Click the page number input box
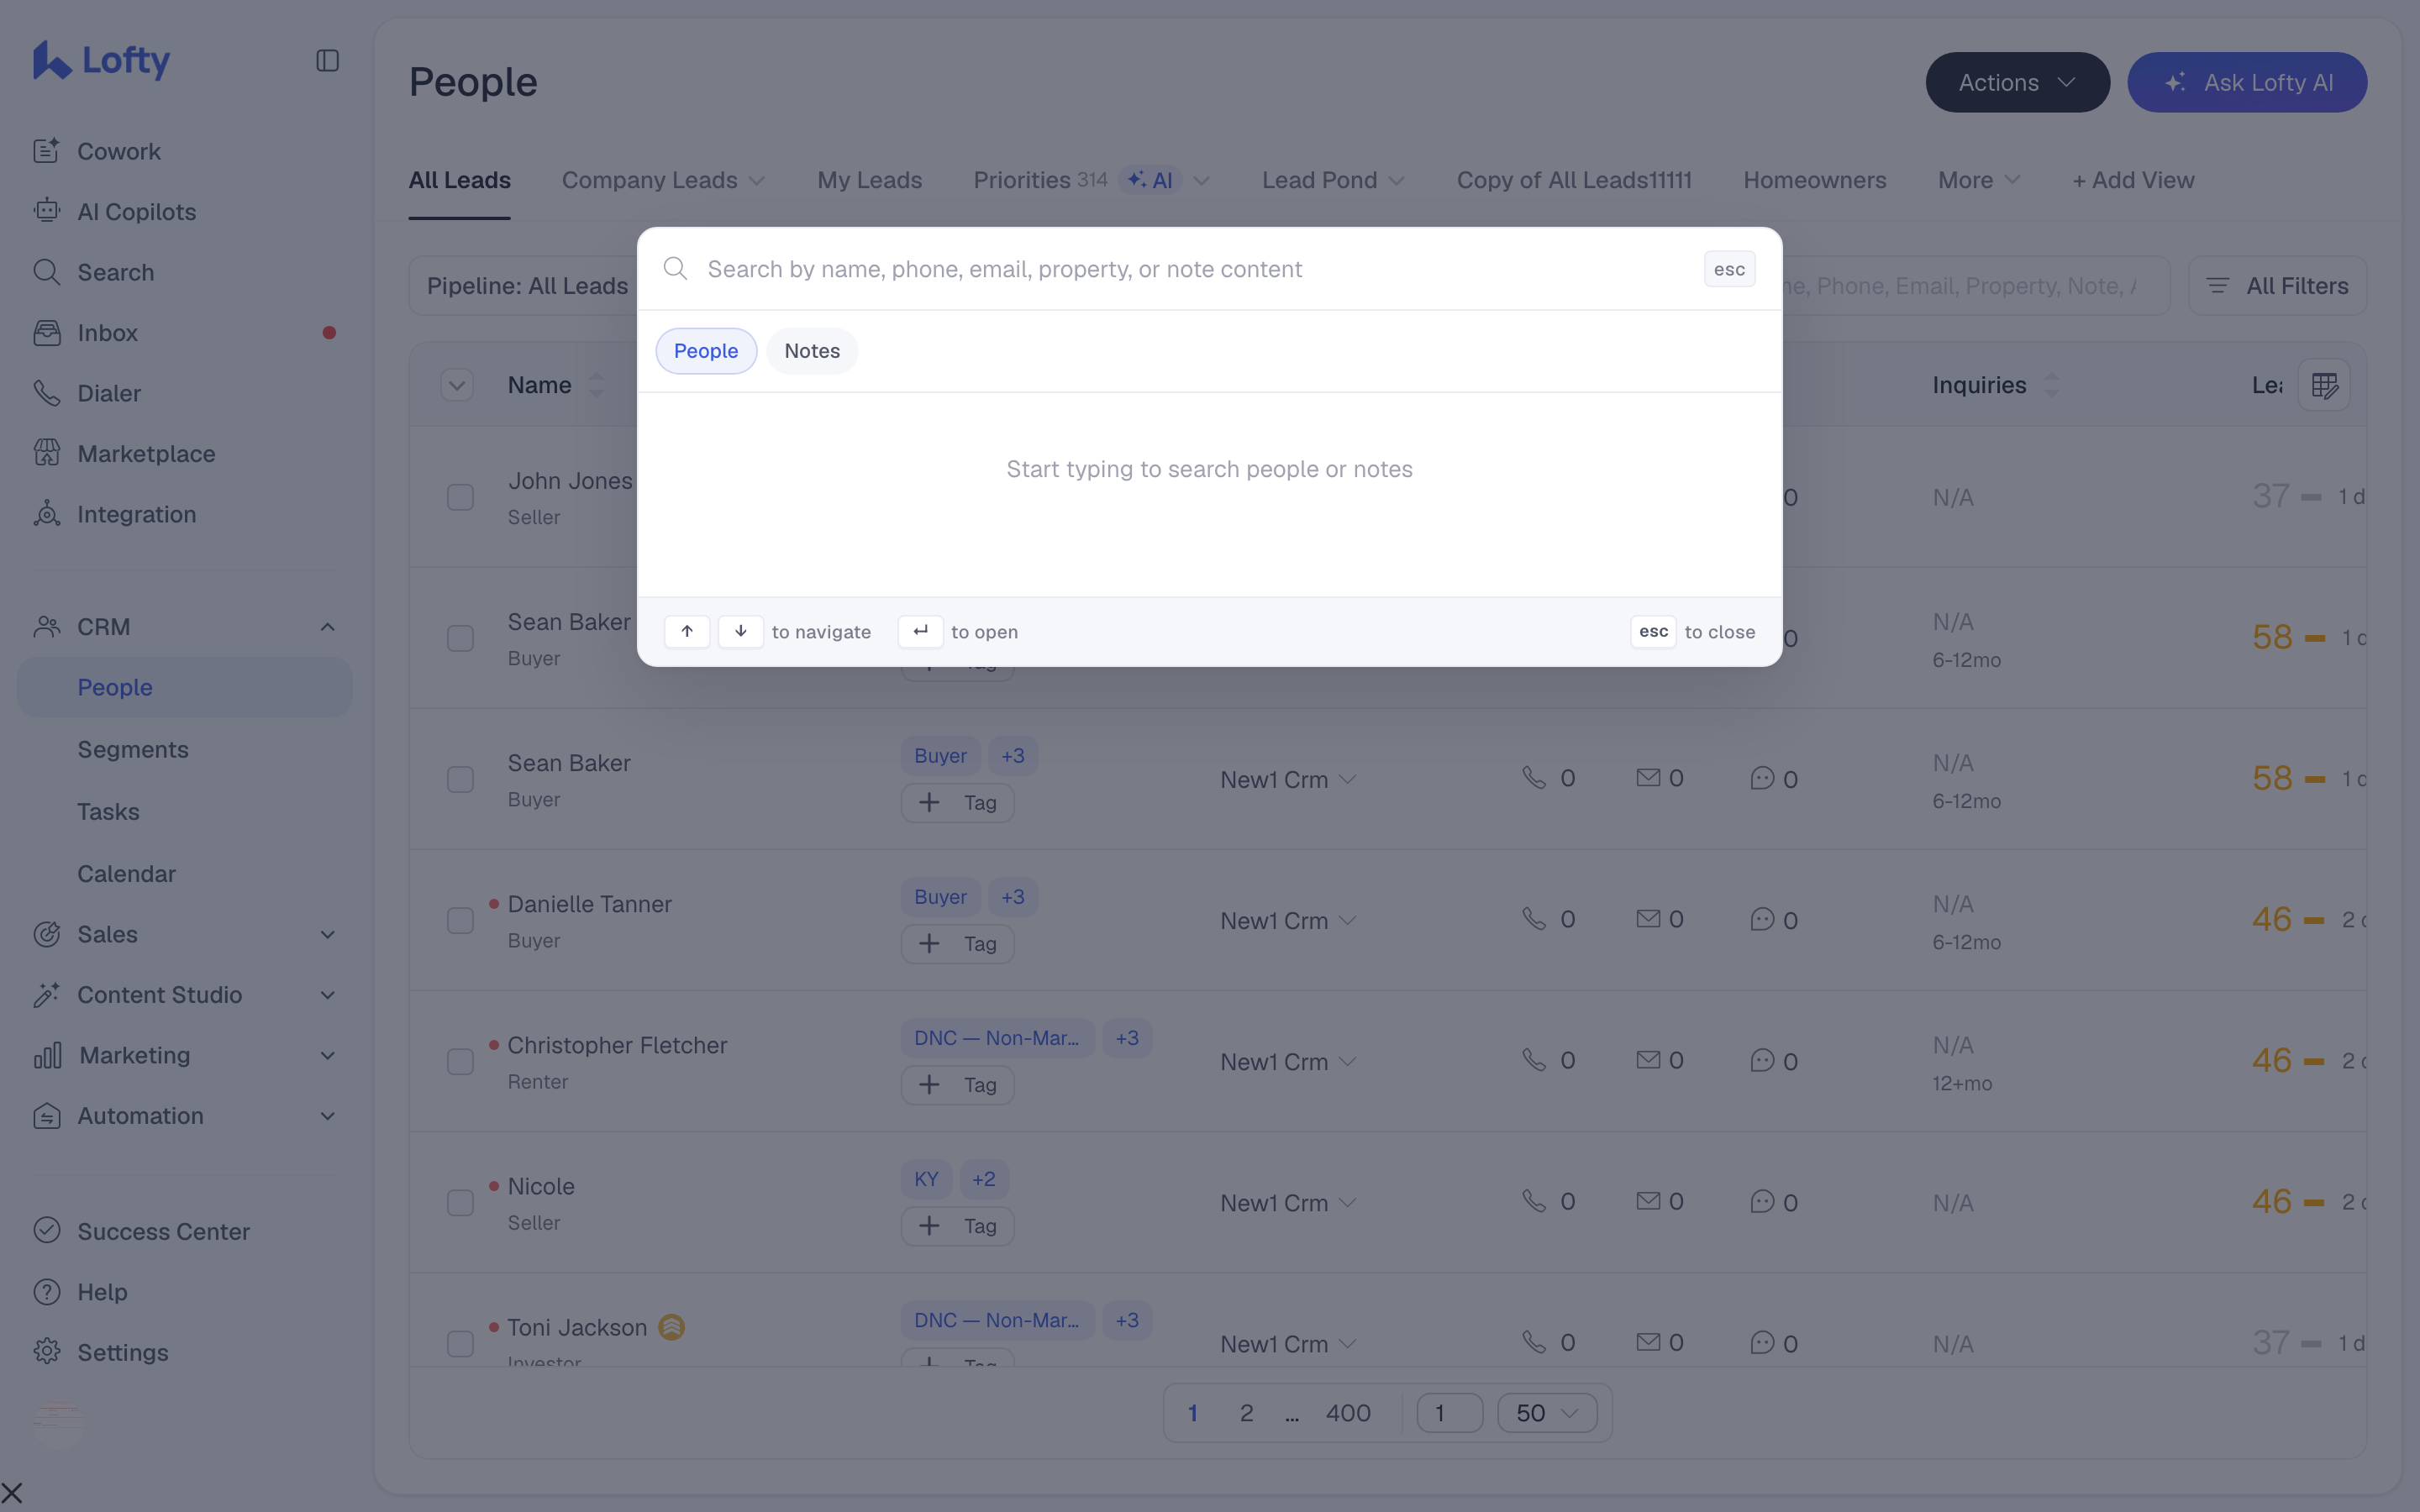Screen dimensions: 2420x1512 [x=1449, y=1413]
